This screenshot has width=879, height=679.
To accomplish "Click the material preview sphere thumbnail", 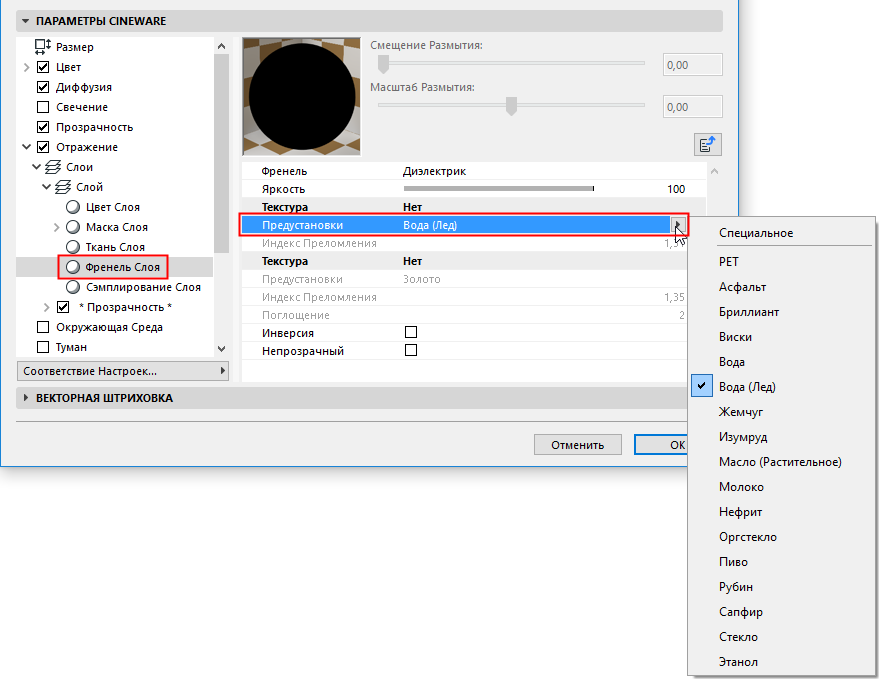I will click(x=302, y=96).
